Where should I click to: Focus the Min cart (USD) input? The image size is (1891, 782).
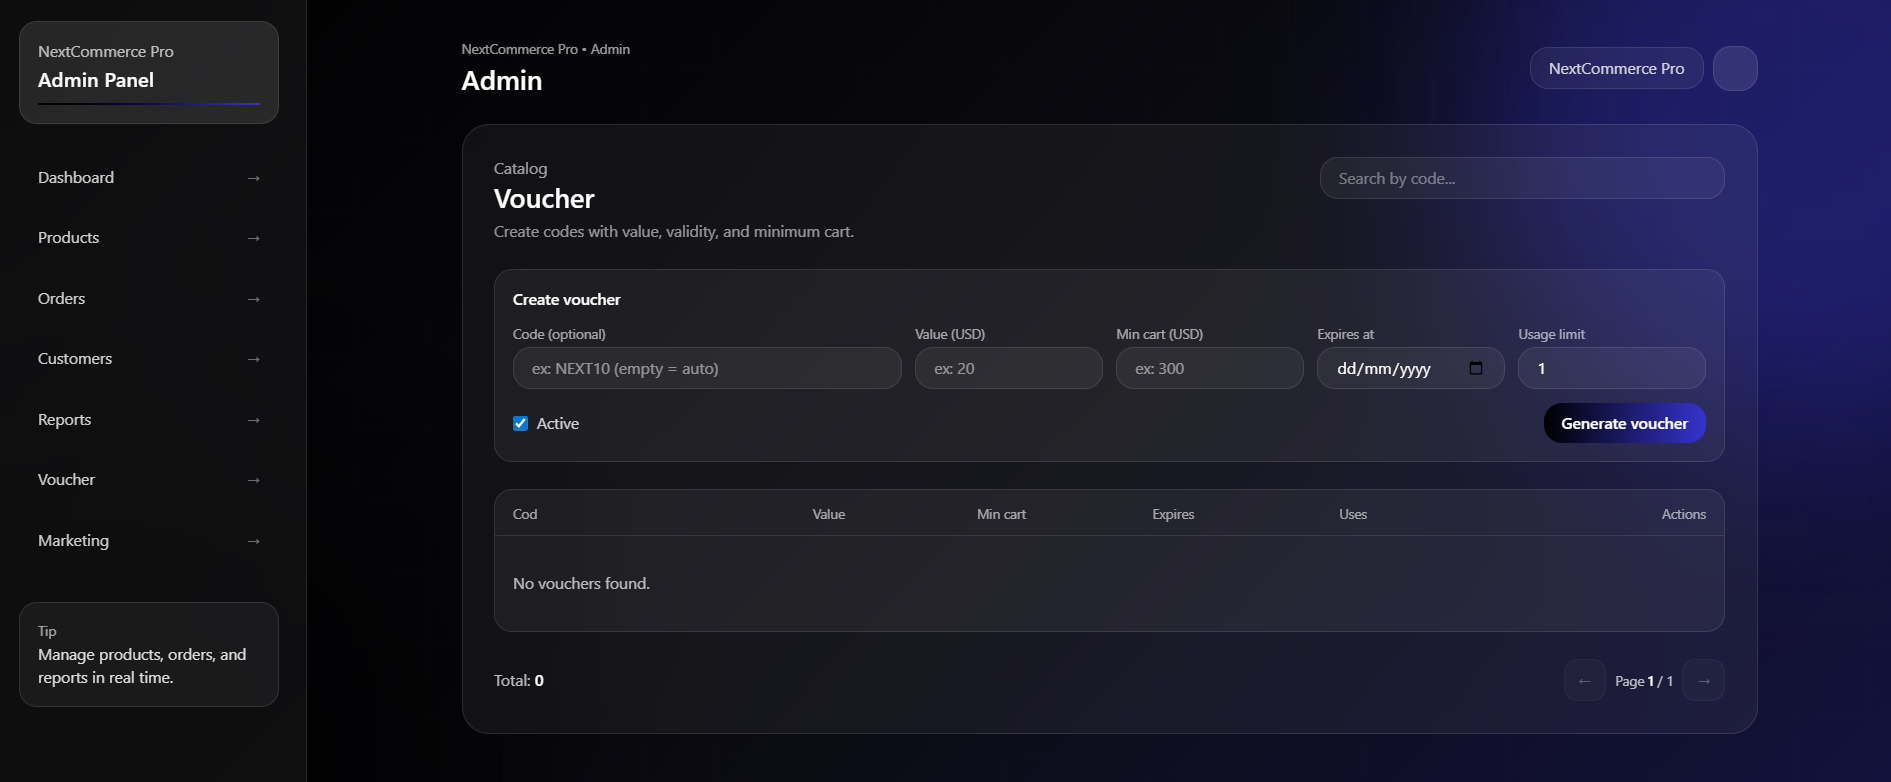point(1210,368)
